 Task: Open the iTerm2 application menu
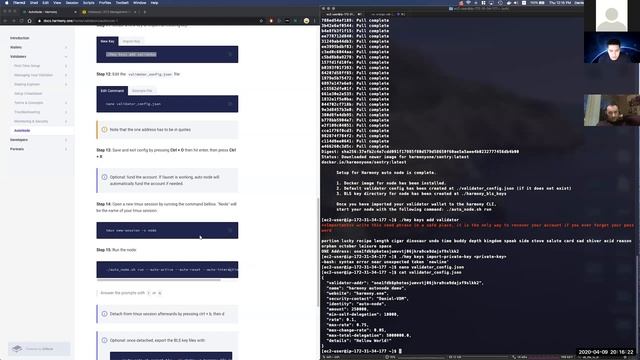tap(19, 2)
